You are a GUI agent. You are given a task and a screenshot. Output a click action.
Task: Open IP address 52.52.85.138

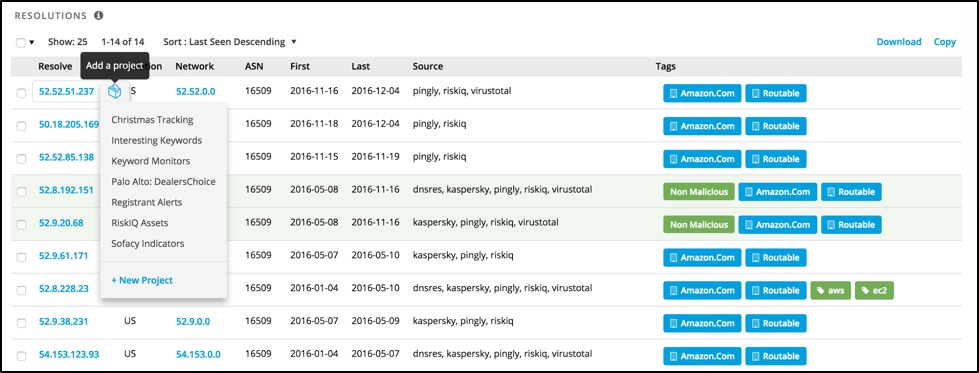pyautogui.click(x=66, y=157)
